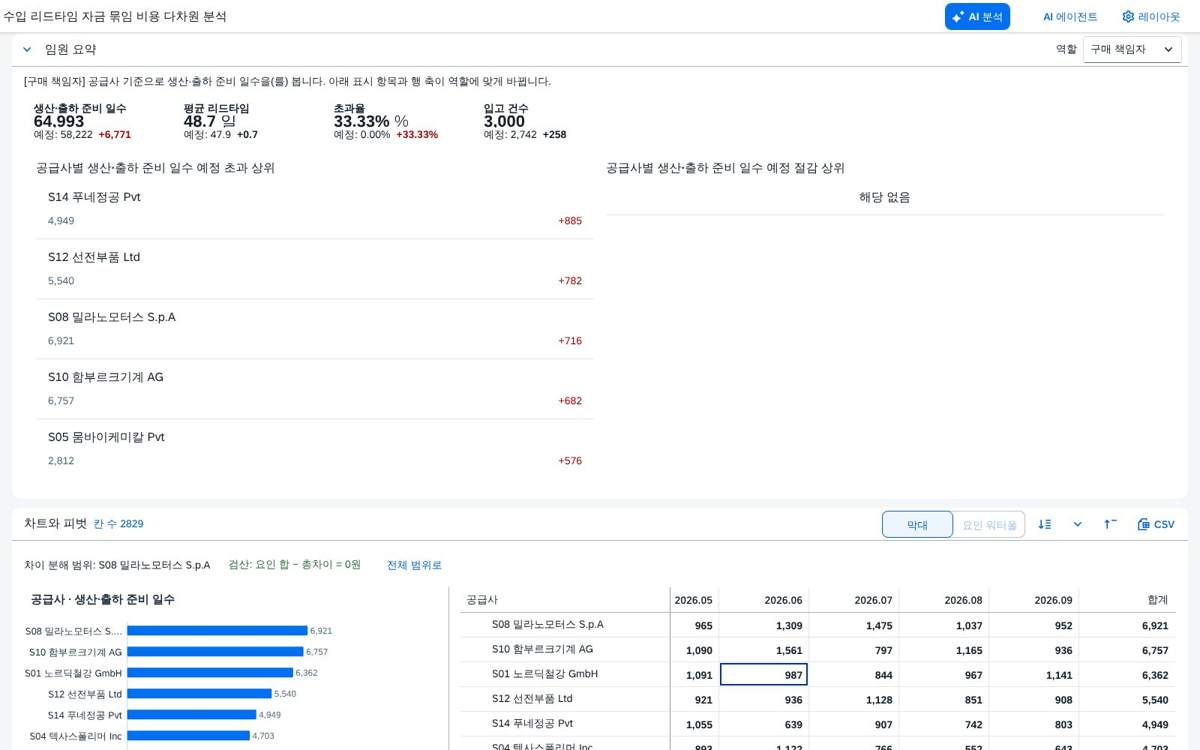Click the S01 노르딕철강 GmbH chart bar

pos(210,673)
